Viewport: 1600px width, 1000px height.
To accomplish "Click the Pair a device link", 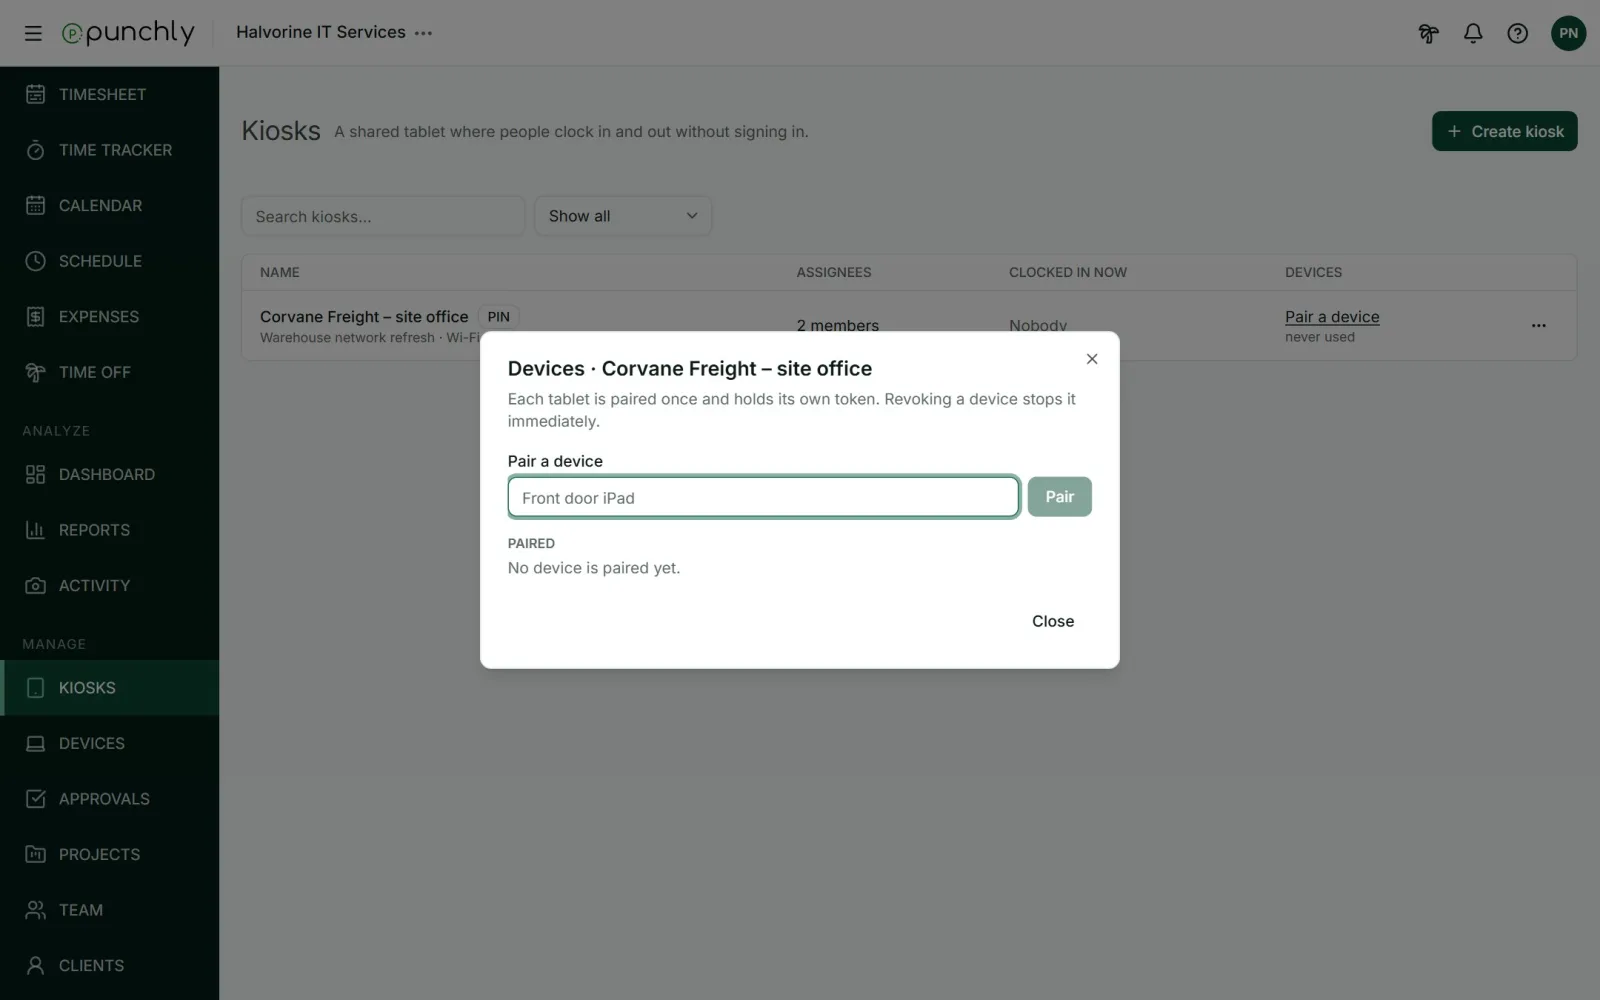I will [x=1332, y=317].
